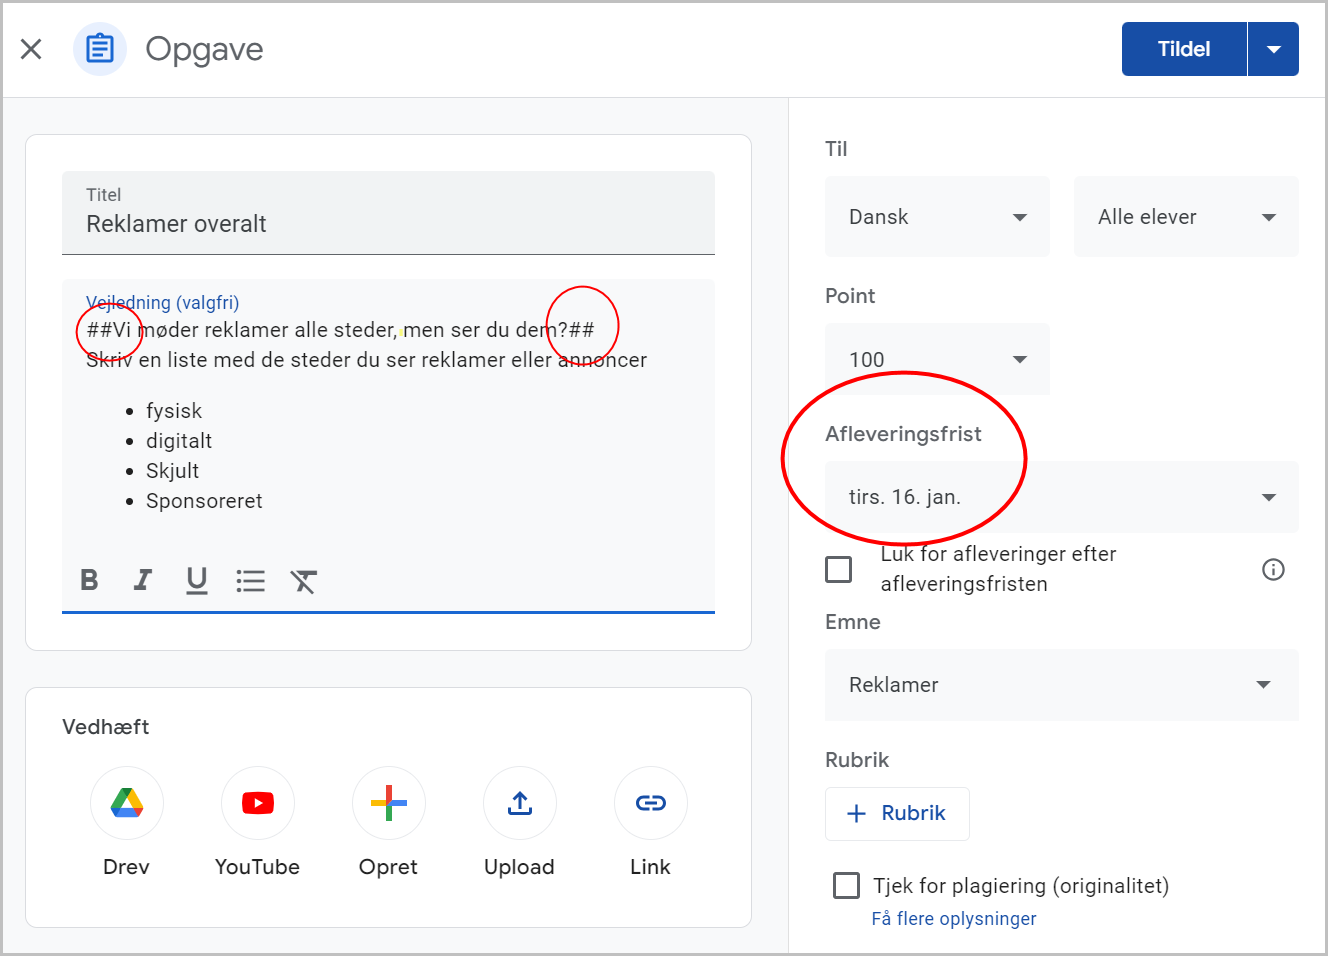Click the line starting 'Skriv en liste'
Screen dimensions: 1328x956
click(x=366, y=360)
